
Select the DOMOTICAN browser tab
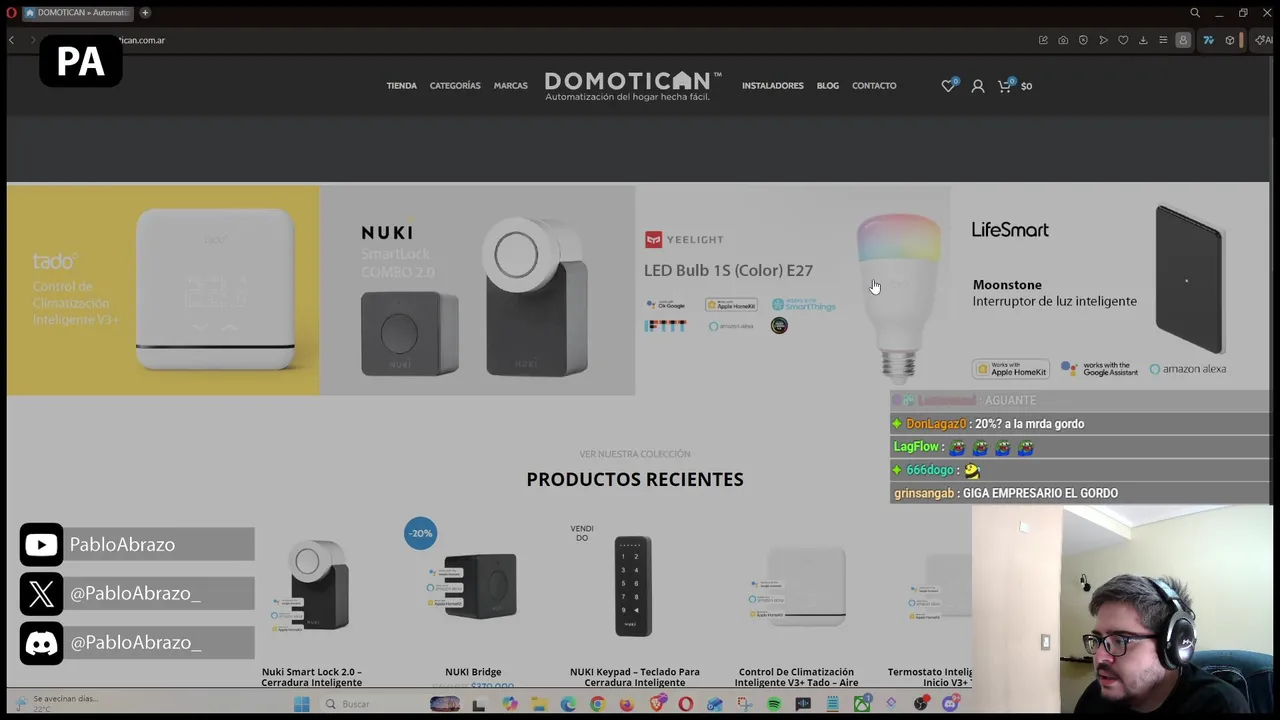click(x=78, y=13)
